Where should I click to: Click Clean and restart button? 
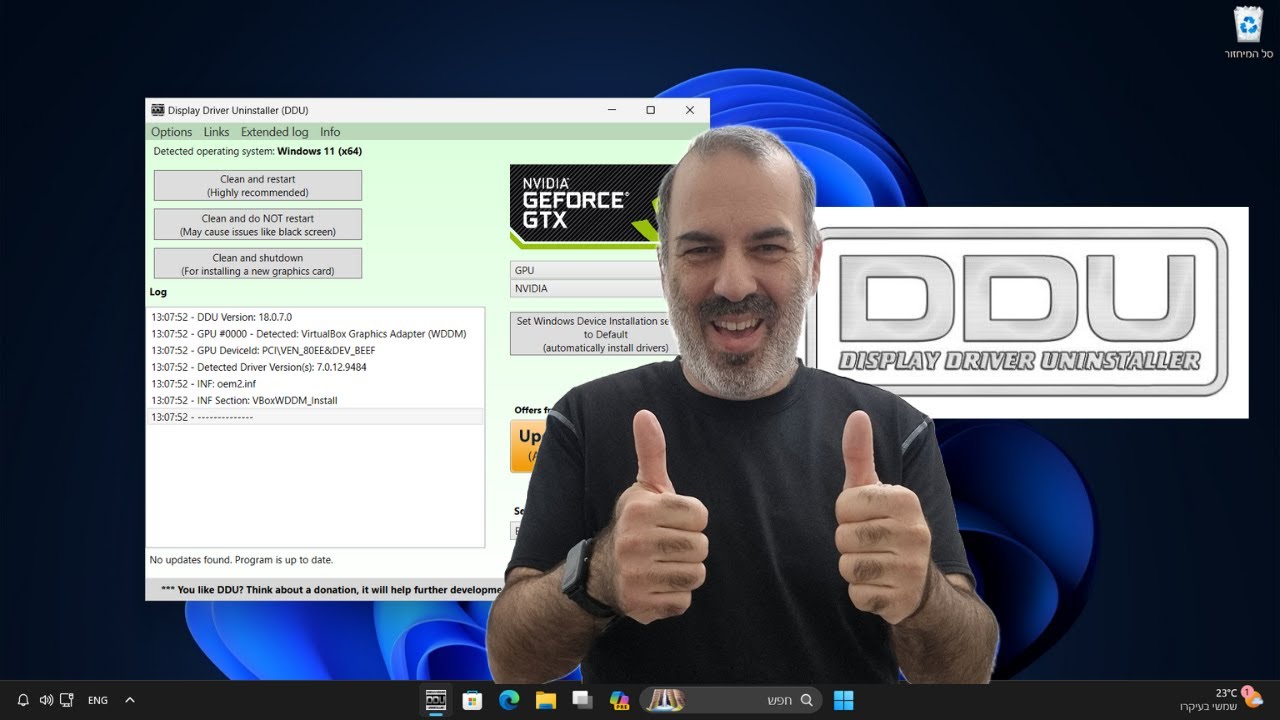(x=258, y=186)
